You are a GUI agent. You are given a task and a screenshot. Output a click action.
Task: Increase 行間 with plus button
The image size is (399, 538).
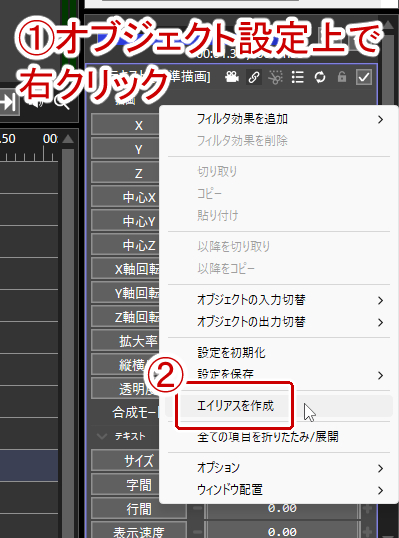[x=367, y=508]
